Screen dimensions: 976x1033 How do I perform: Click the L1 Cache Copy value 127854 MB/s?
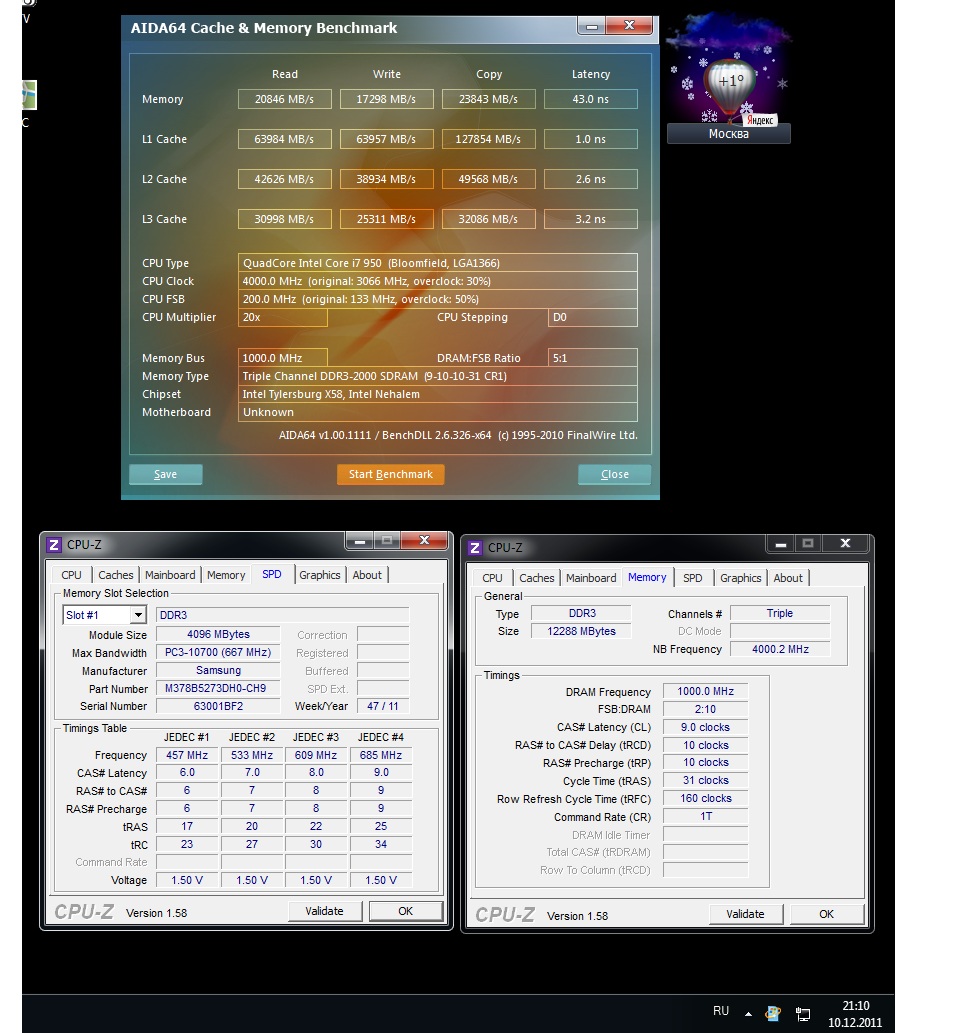pos(488,139)
